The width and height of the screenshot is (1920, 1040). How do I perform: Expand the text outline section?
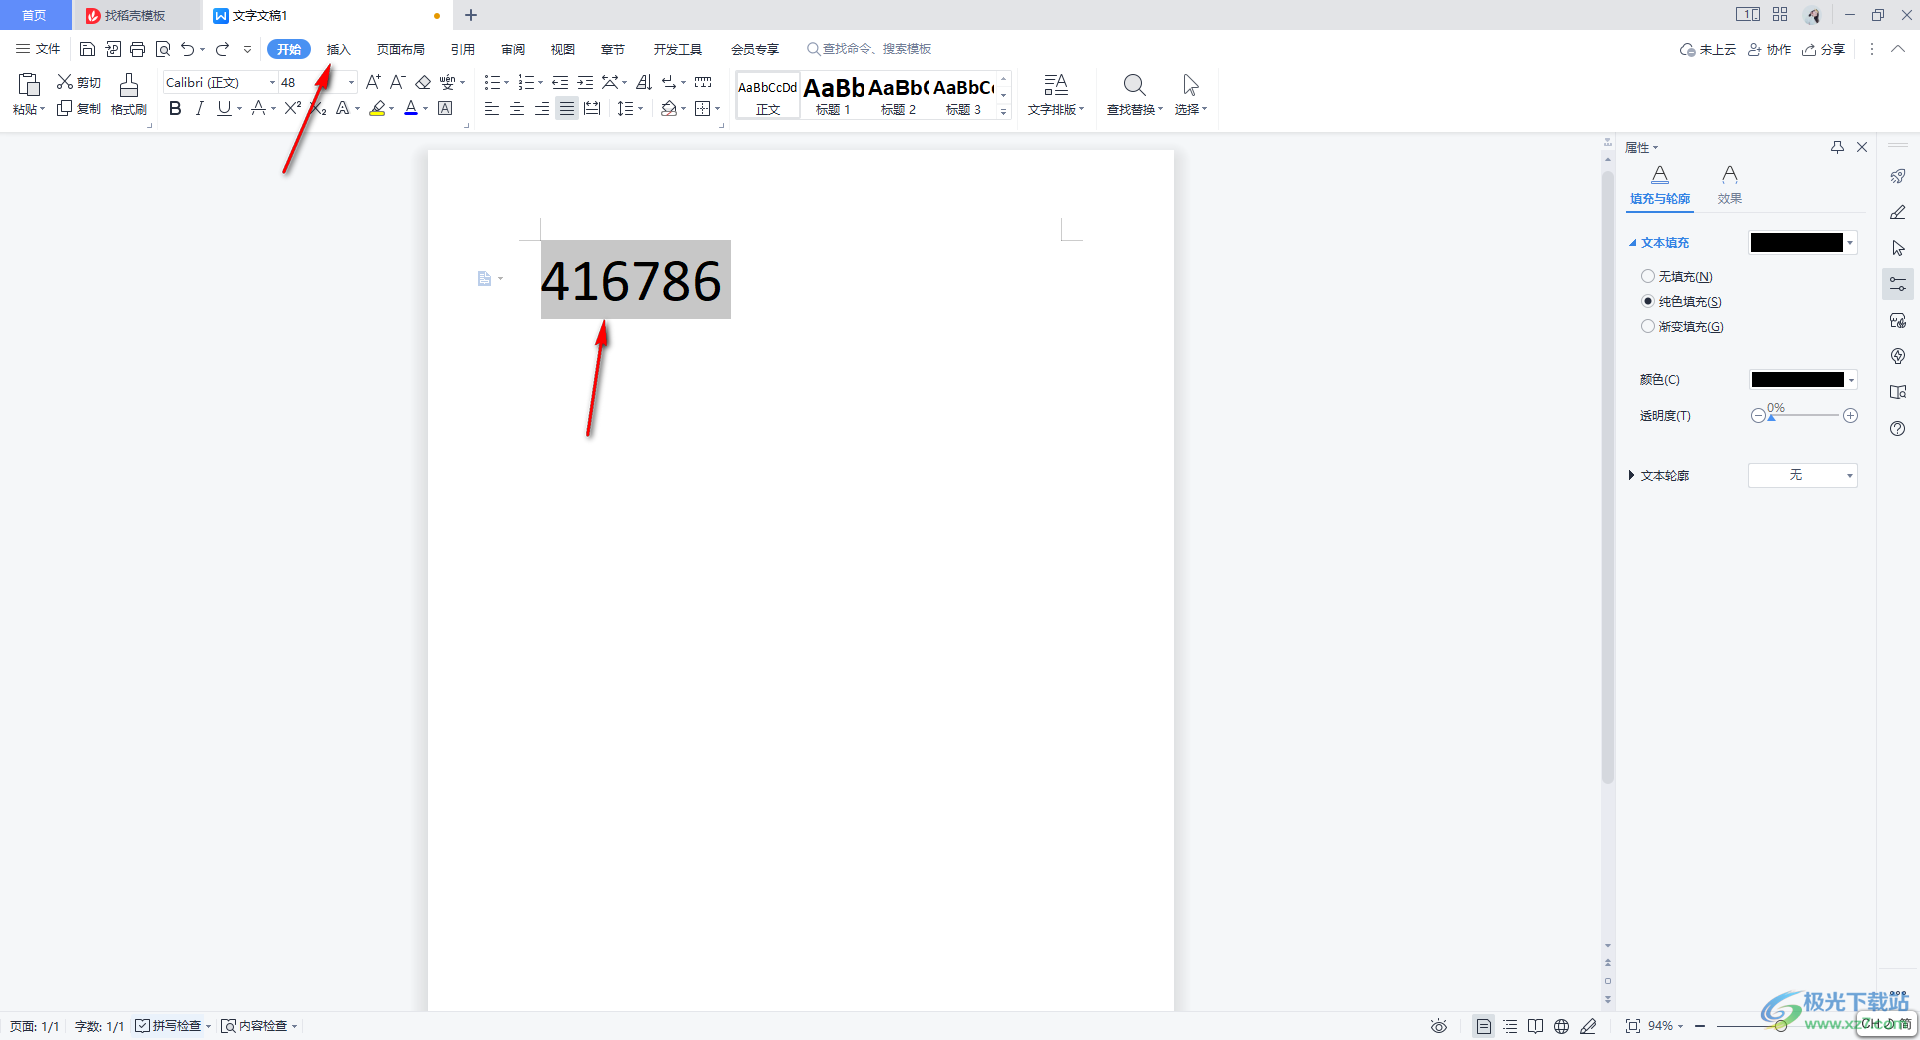coord(1631,475)
